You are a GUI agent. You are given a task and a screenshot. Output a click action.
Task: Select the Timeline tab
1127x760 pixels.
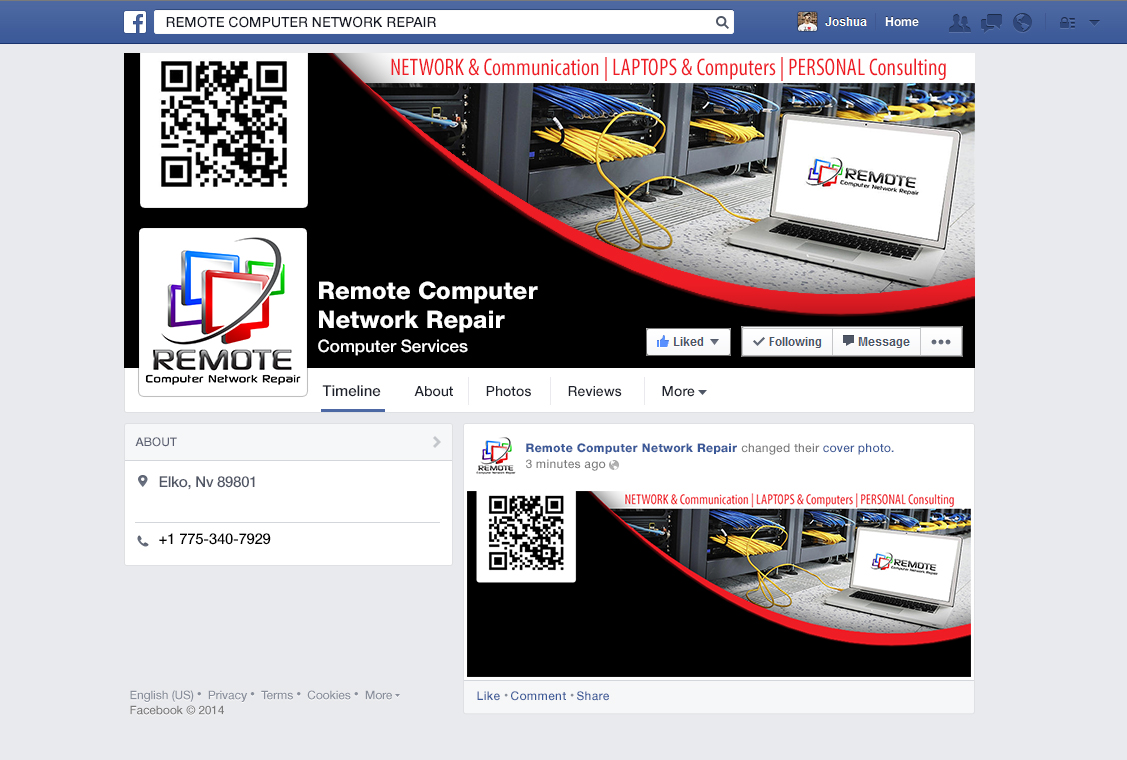[x=351, y=391]
